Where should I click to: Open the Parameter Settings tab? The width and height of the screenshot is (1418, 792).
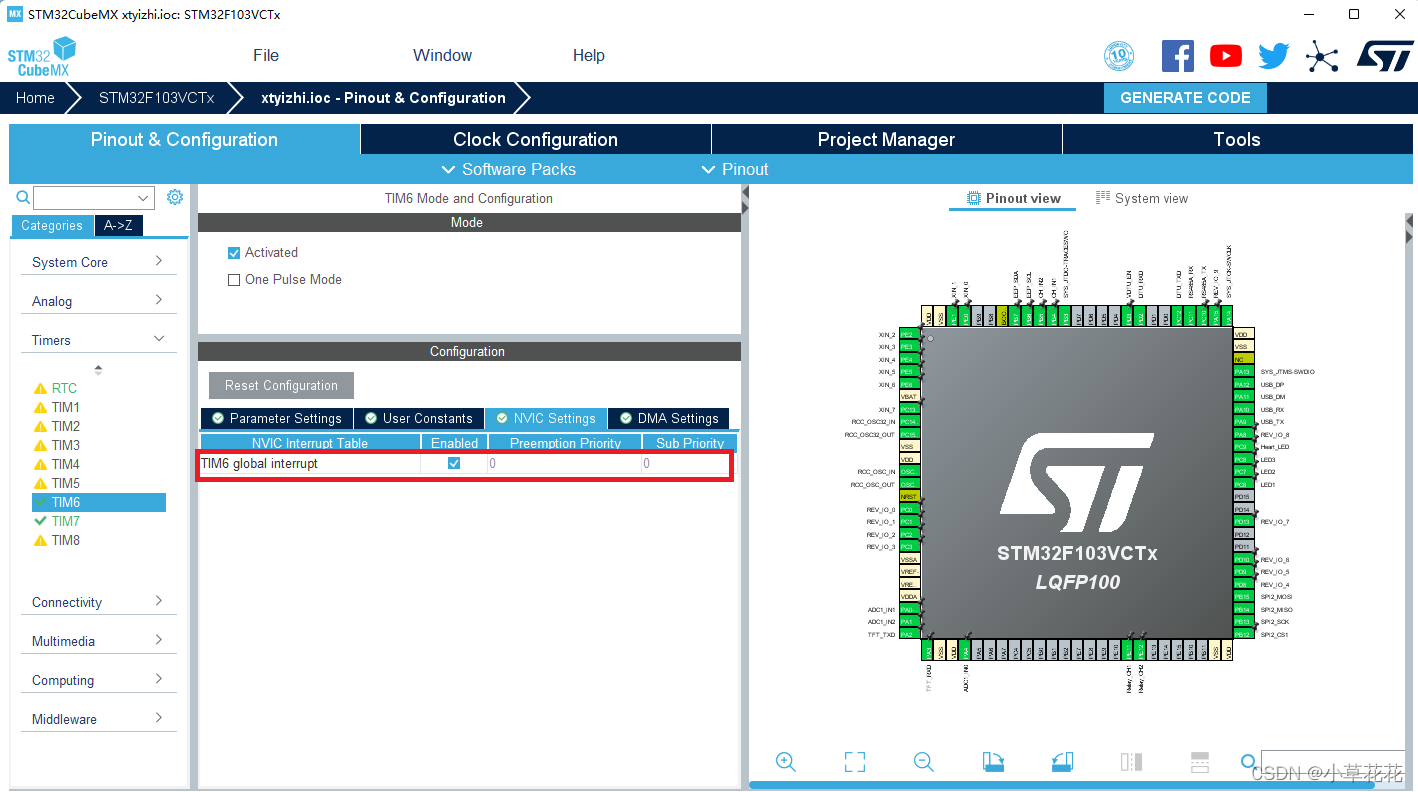(275, 418)
